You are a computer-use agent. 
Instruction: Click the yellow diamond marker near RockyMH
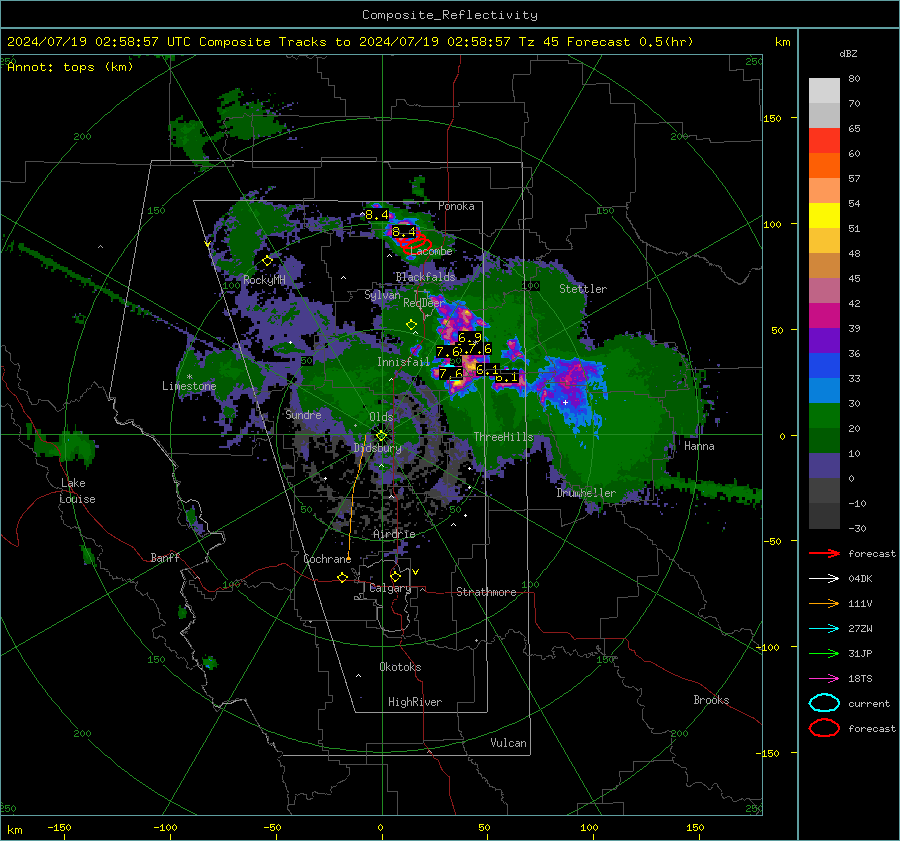tap(267, 261)
